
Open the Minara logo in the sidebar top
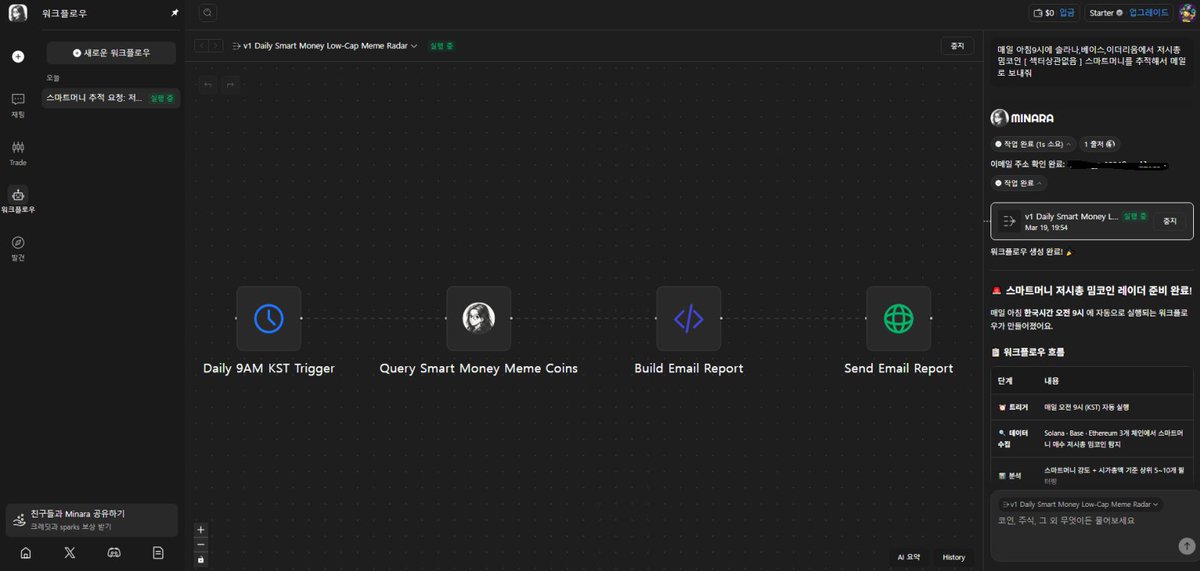point(18,13)
